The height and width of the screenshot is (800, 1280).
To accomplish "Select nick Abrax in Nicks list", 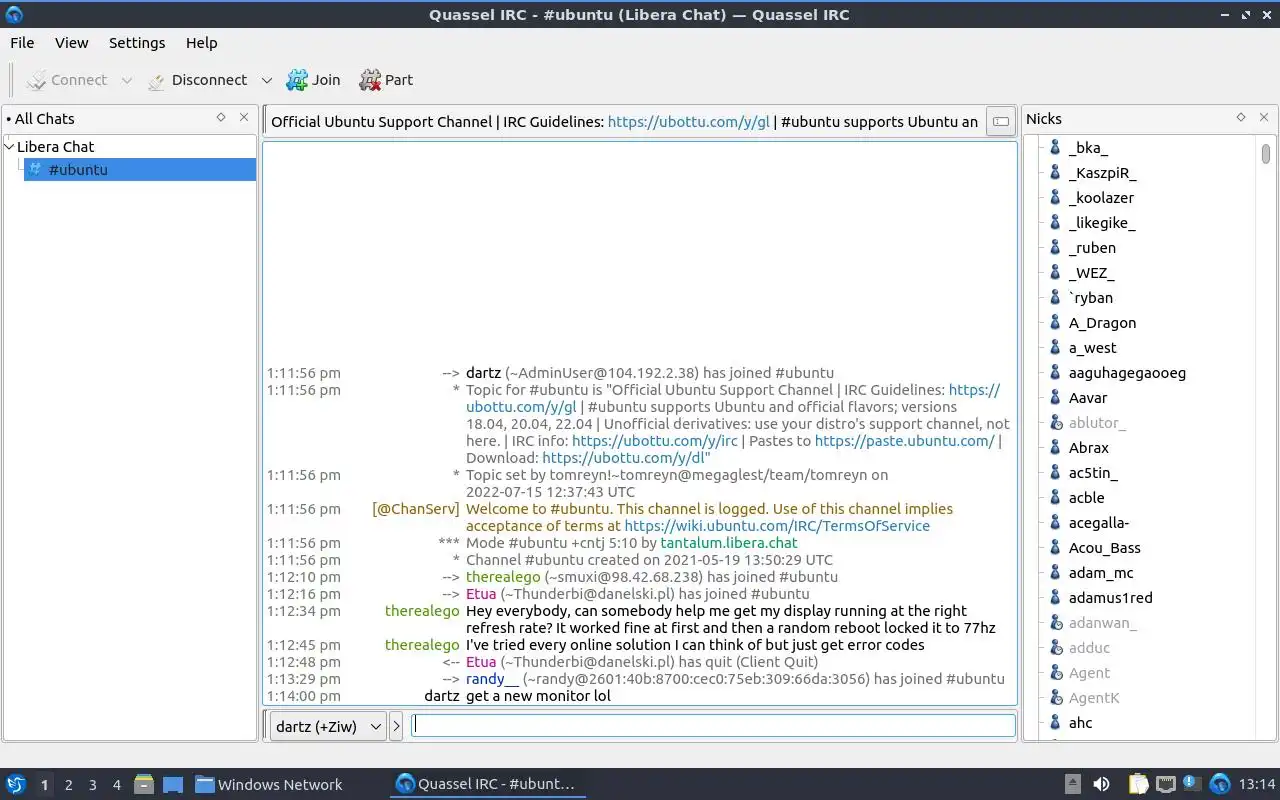I will (1088, 448).
